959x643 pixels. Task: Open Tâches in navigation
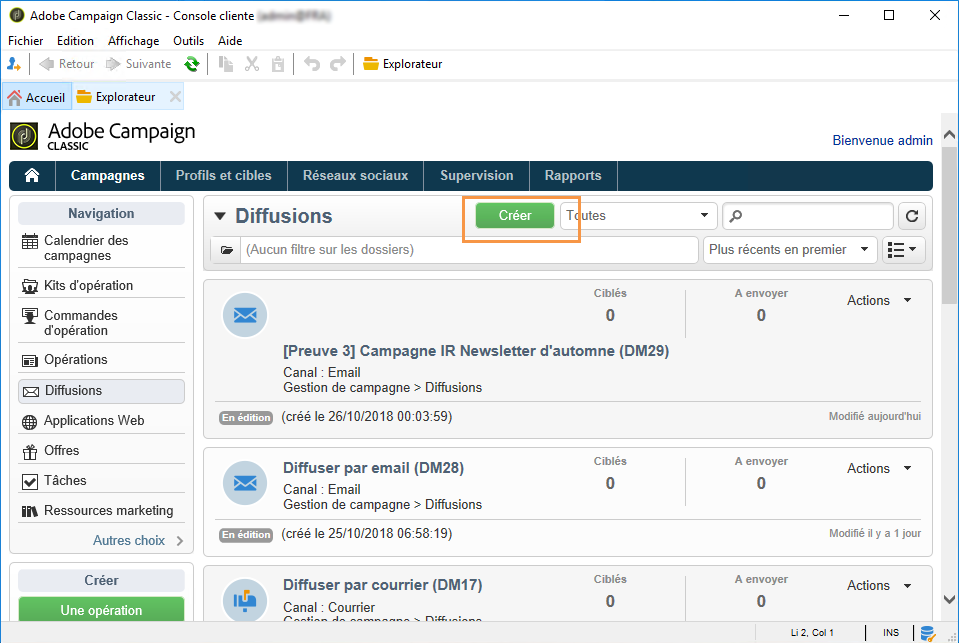[101, 481]
